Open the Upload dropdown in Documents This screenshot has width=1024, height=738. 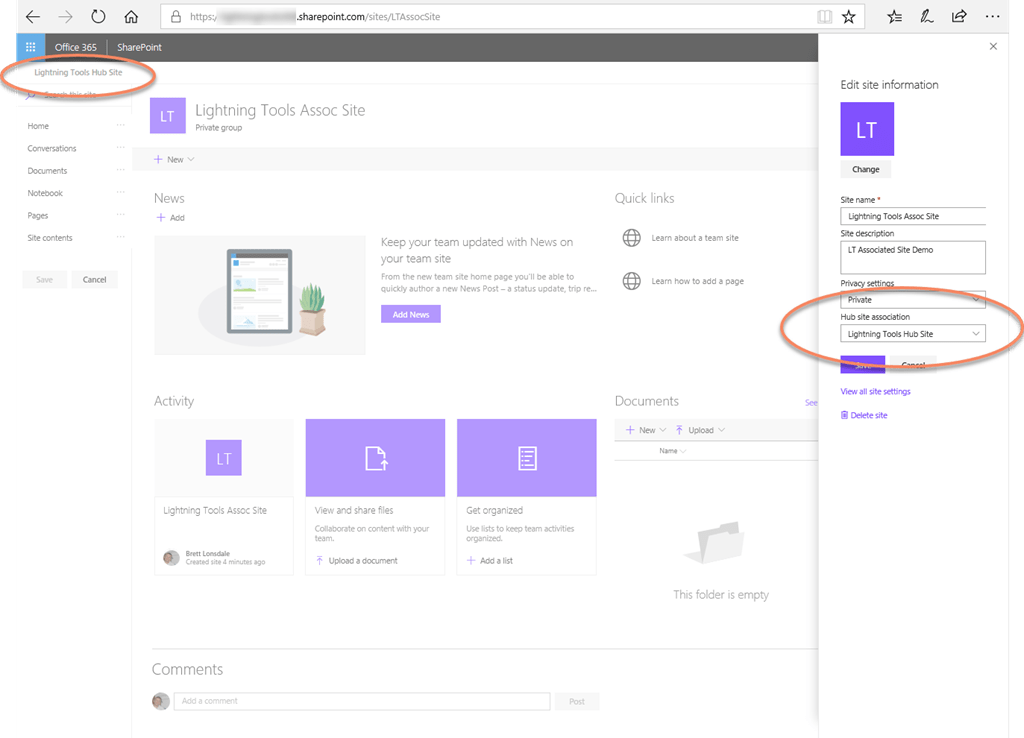701,429
